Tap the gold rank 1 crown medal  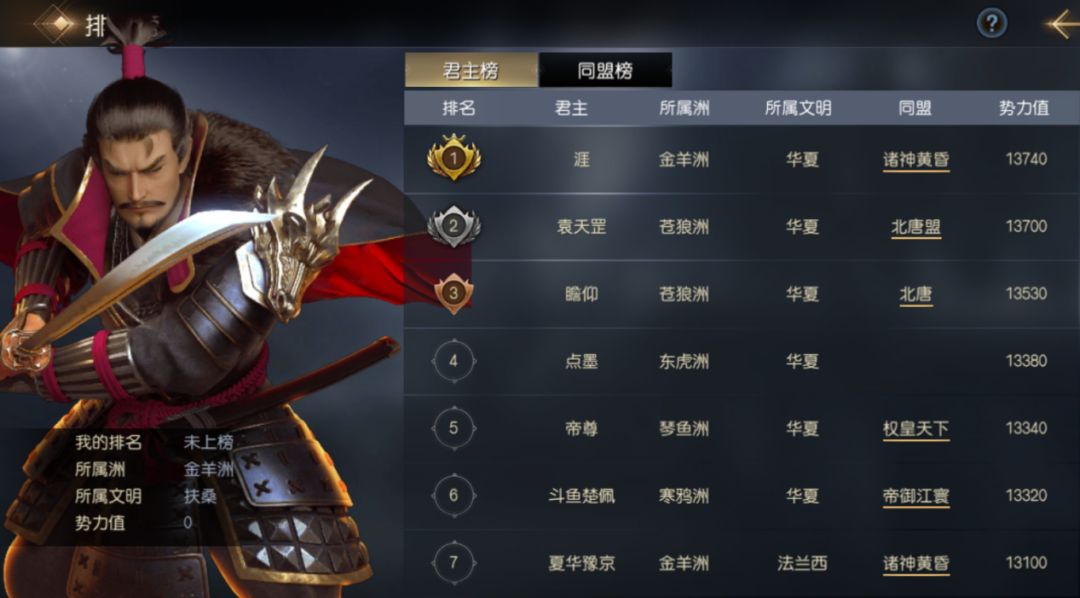pyautogui.click(x=453, y=158)
